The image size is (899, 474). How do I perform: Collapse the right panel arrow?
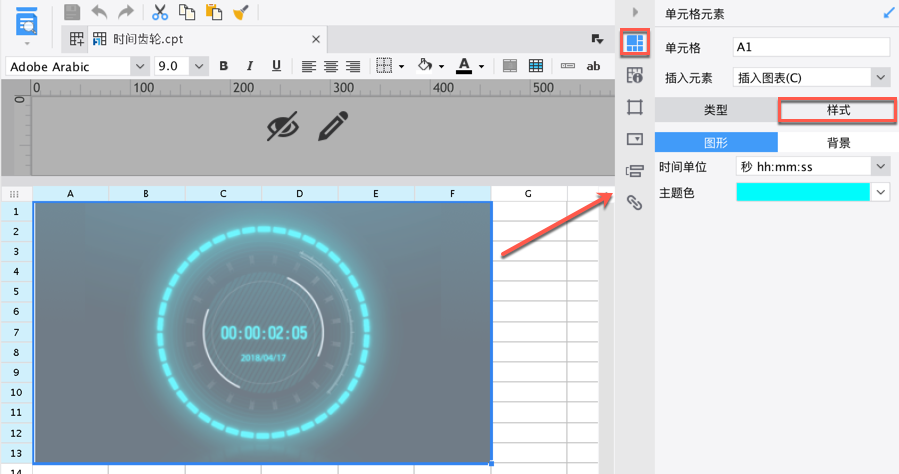[x=635, y=12]
